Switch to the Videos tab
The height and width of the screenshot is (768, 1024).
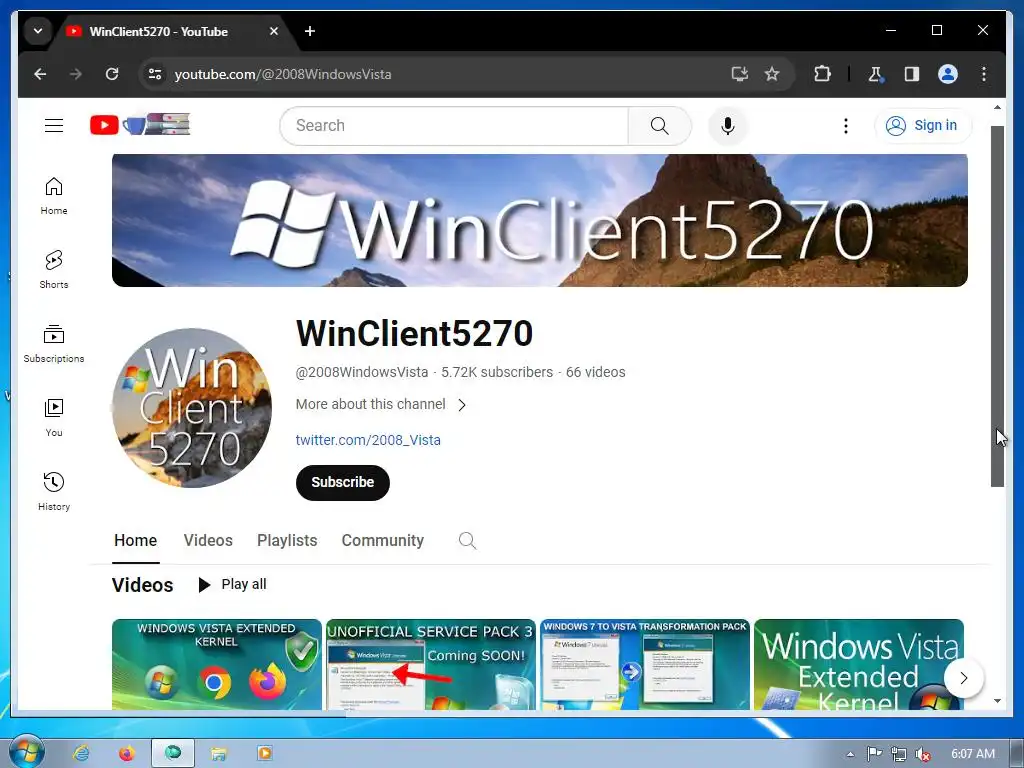click(208, 541)
